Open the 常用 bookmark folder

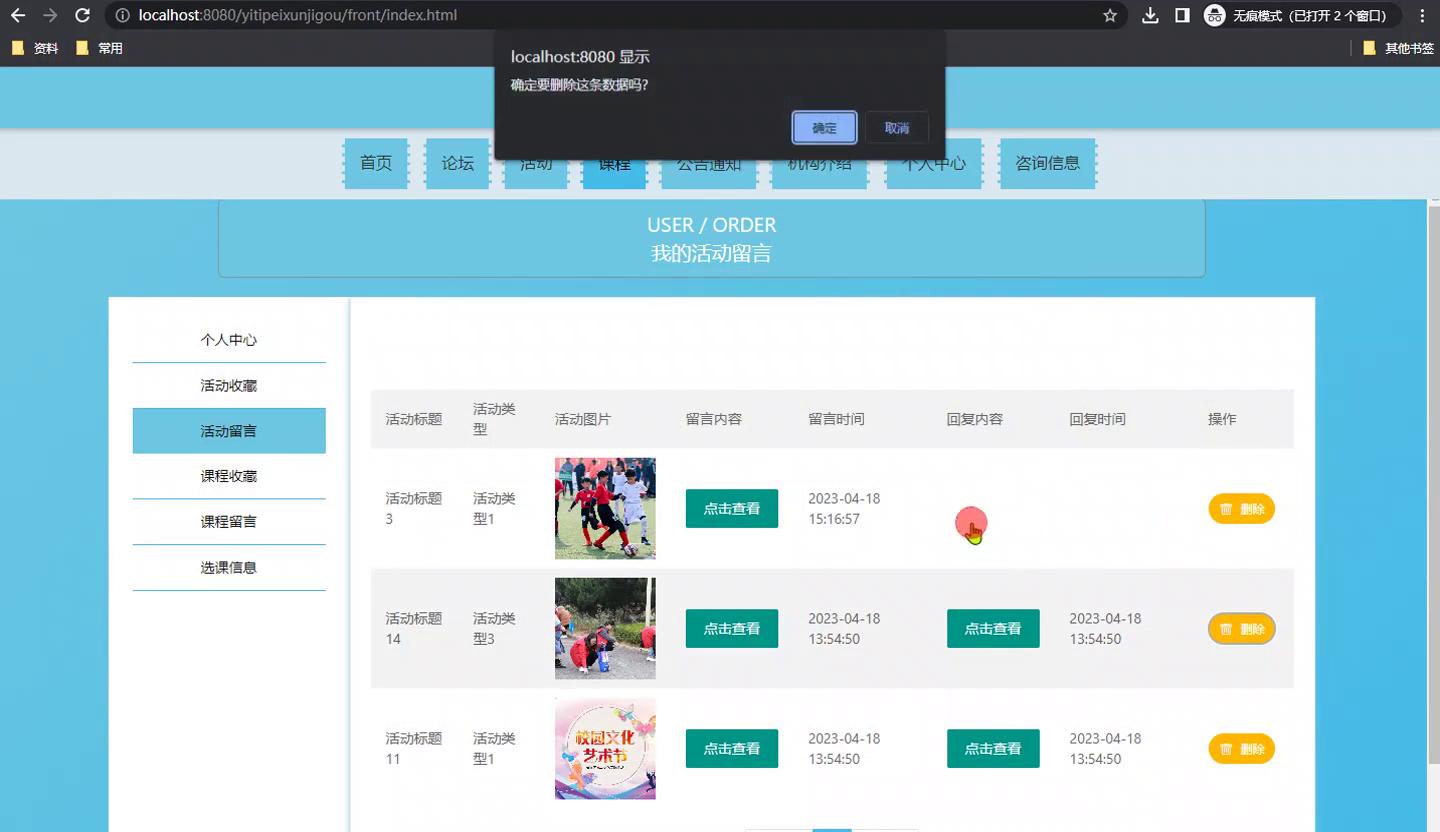coord(100,48)
